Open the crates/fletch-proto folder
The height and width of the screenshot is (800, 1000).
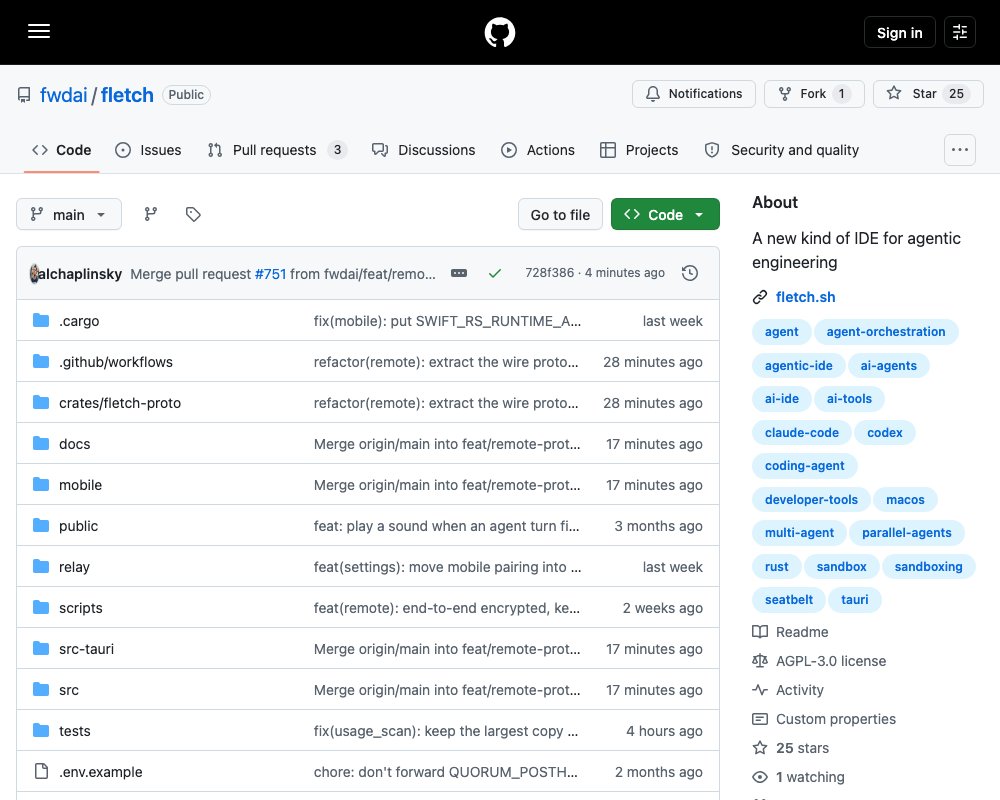click(120, 403)
